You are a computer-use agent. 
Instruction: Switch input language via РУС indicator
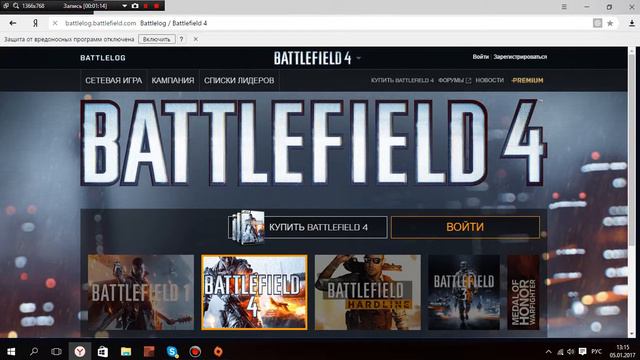point(596,351)
